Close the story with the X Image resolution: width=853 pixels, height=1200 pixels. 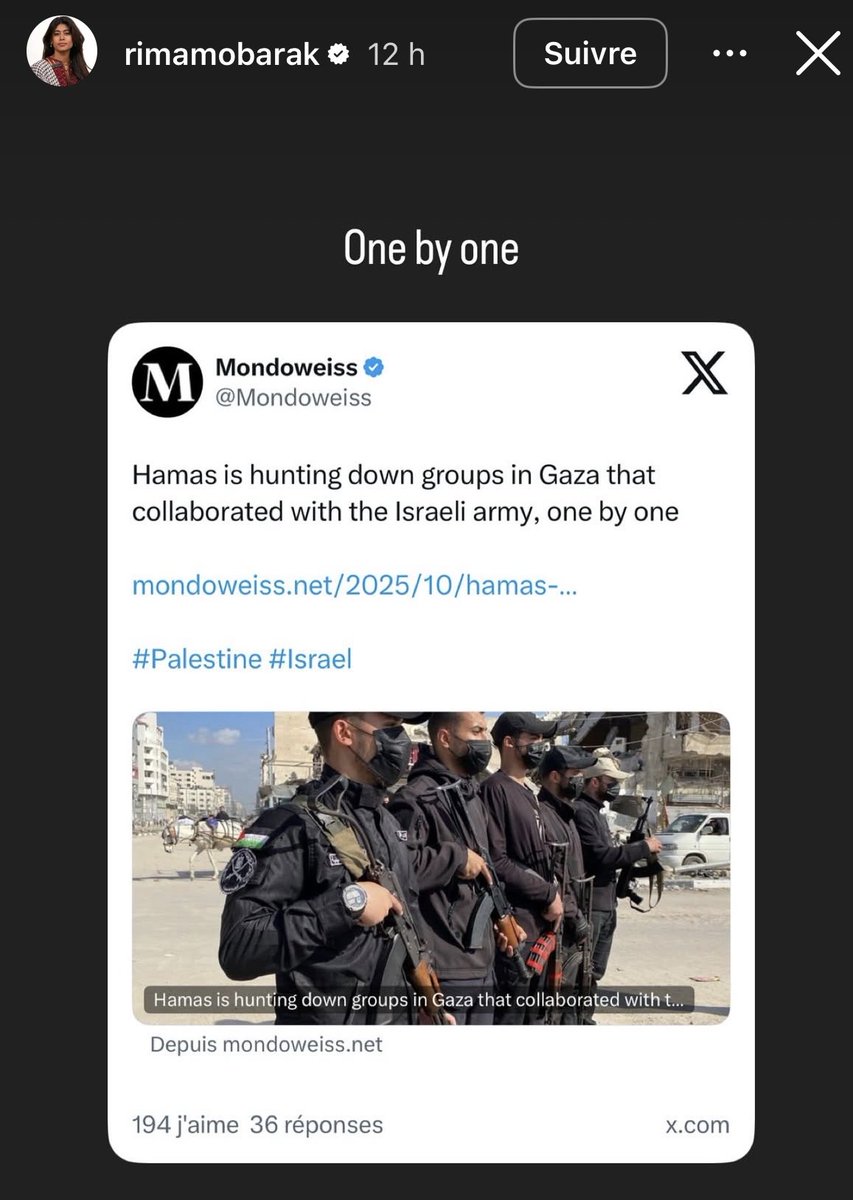pyautogui.click(x=817, y=53)
